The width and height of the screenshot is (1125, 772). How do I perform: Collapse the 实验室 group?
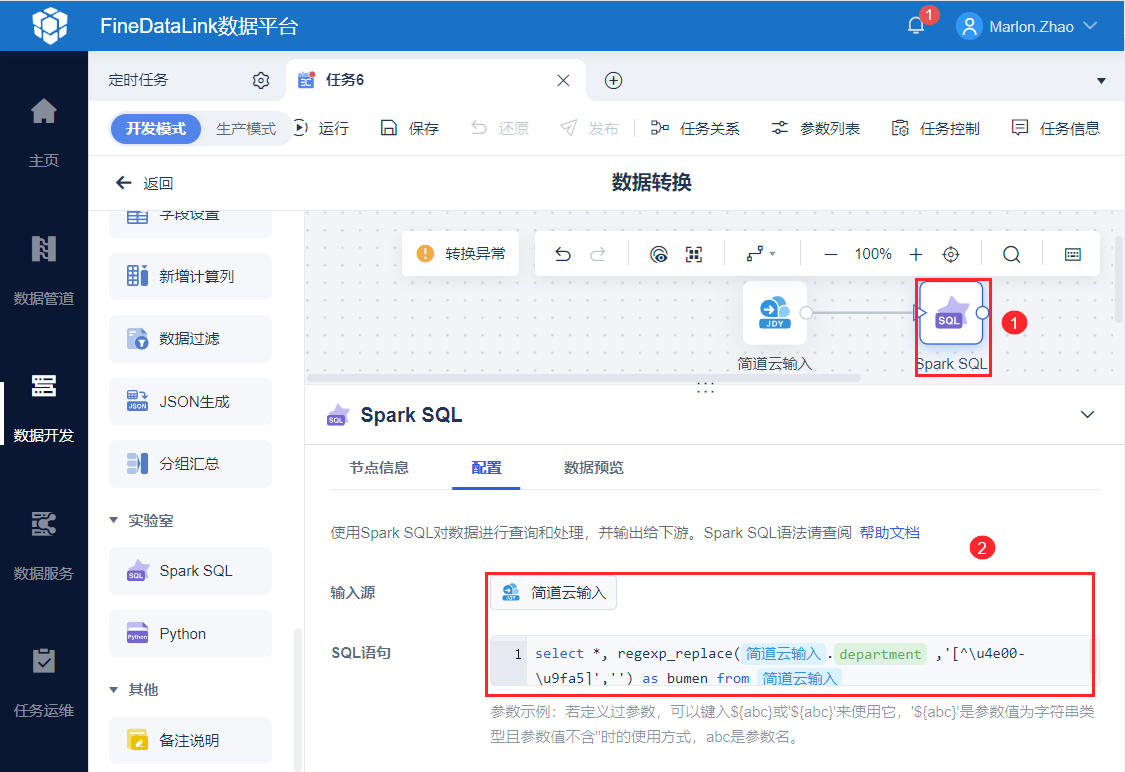(x=113, y=520)
